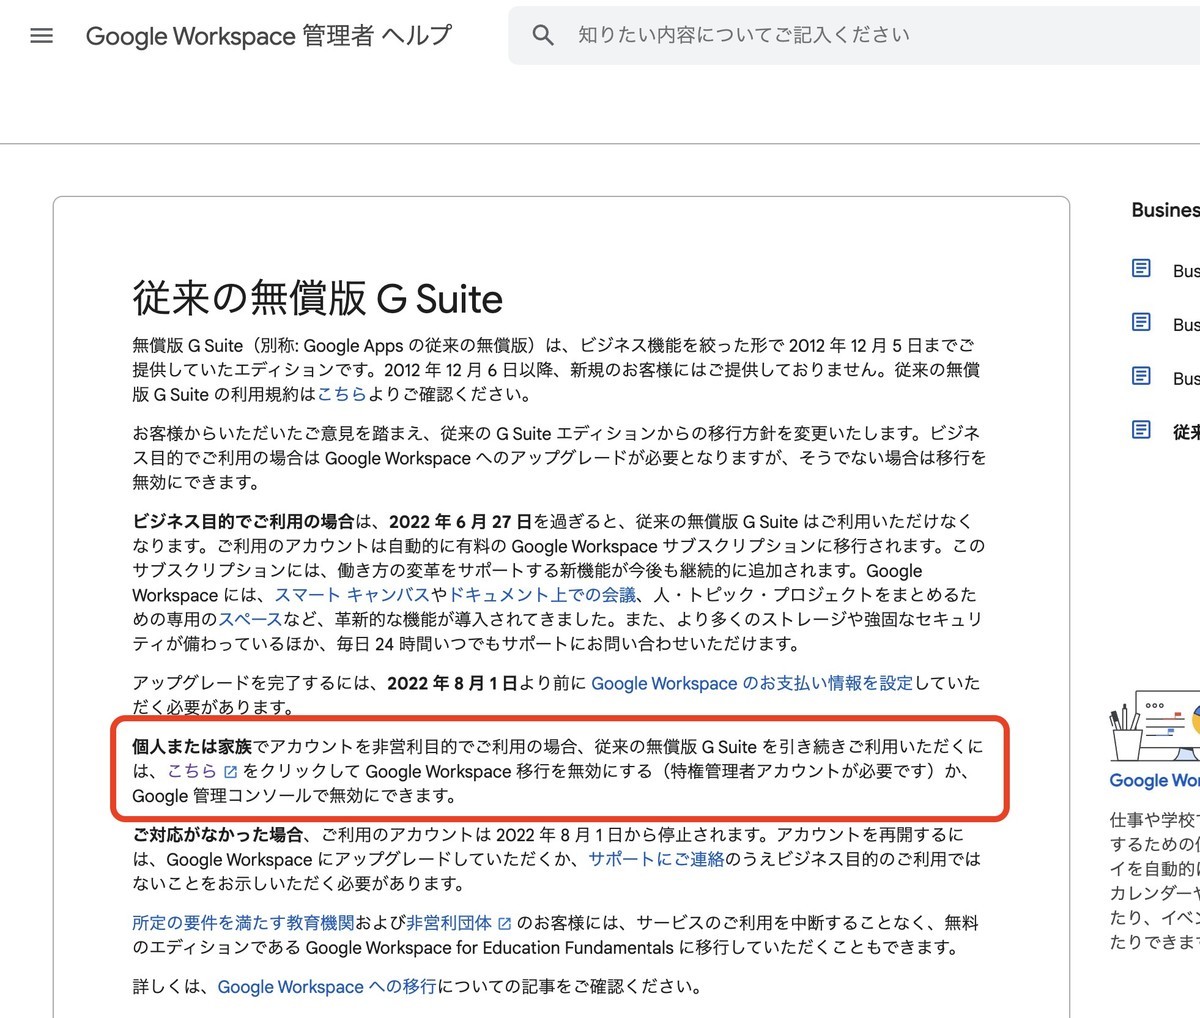1200x1018 pixels.
Task: Open the スペース link
Action: click(250, 619)
